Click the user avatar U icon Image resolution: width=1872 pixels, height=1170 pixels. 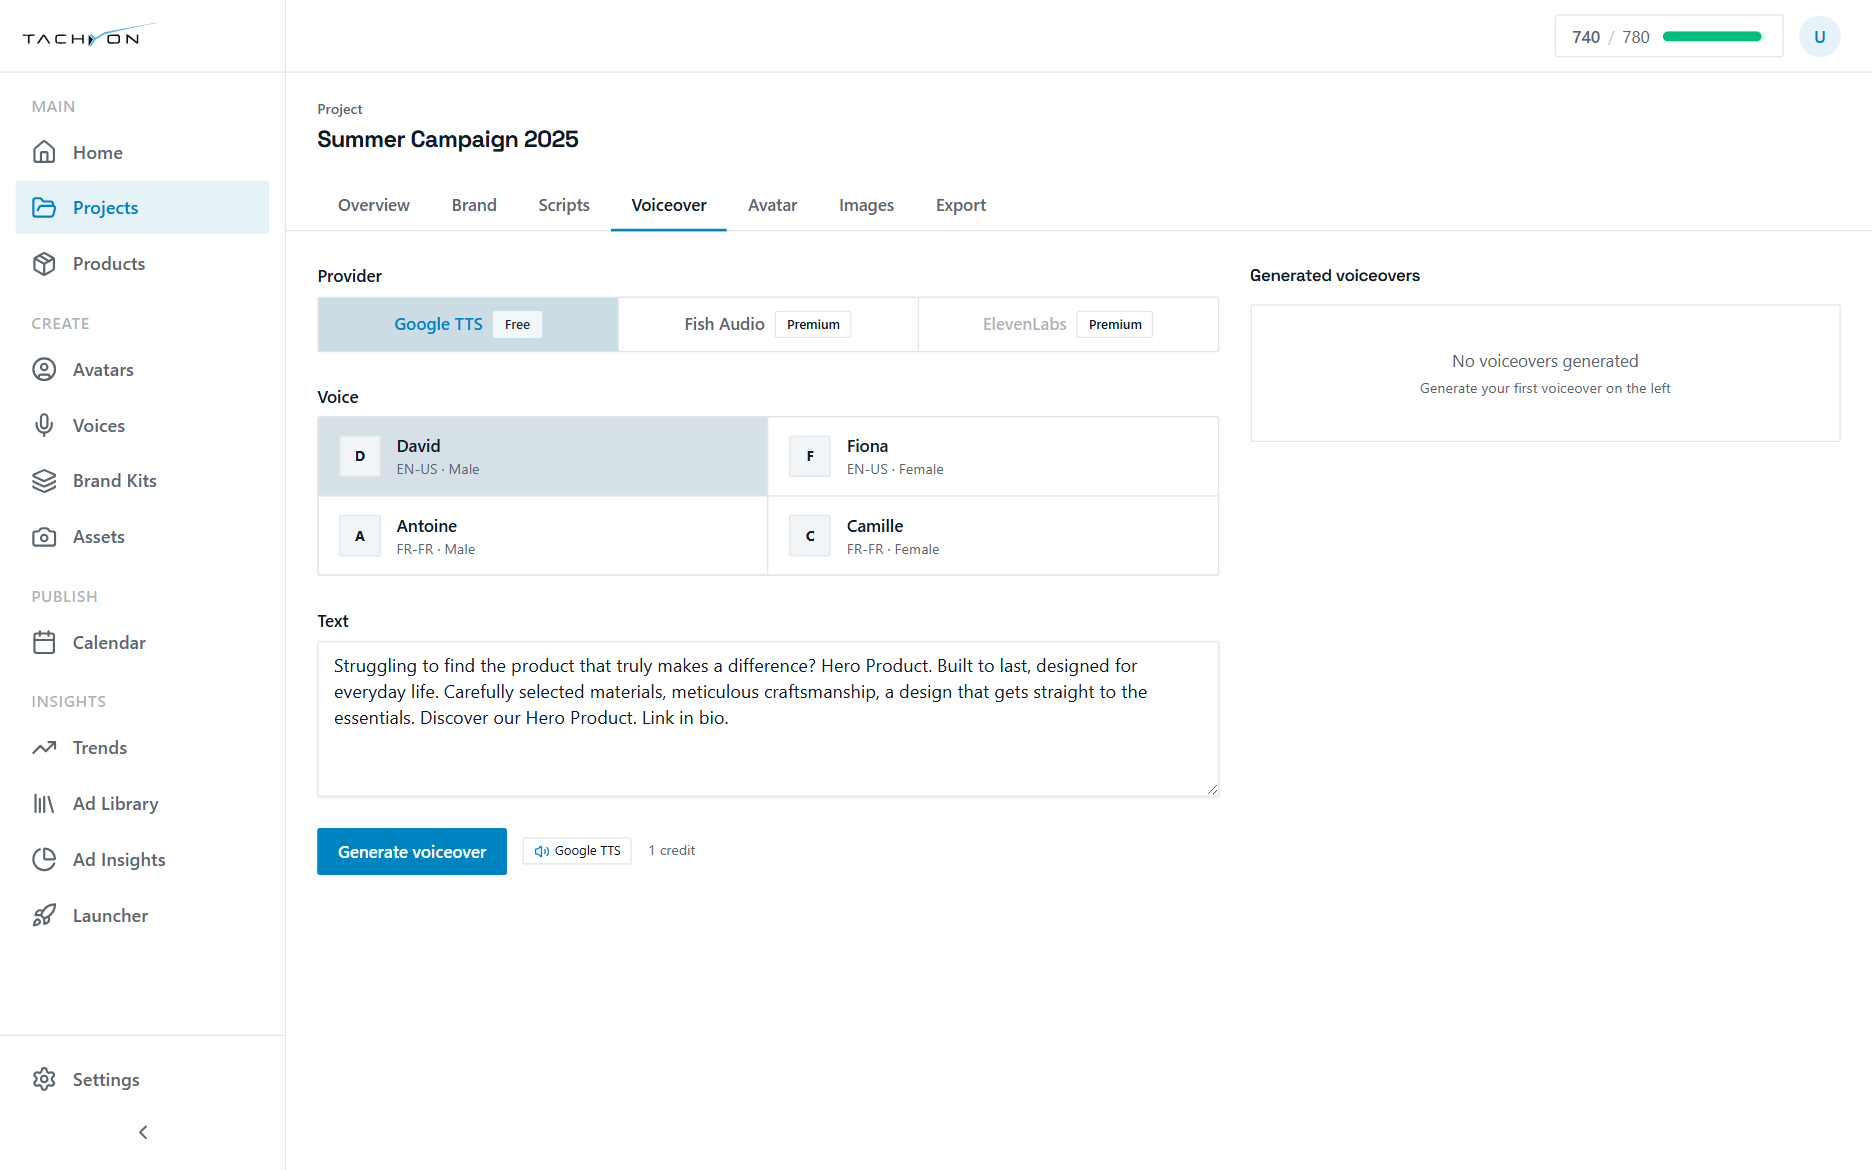pos(1819,37)
